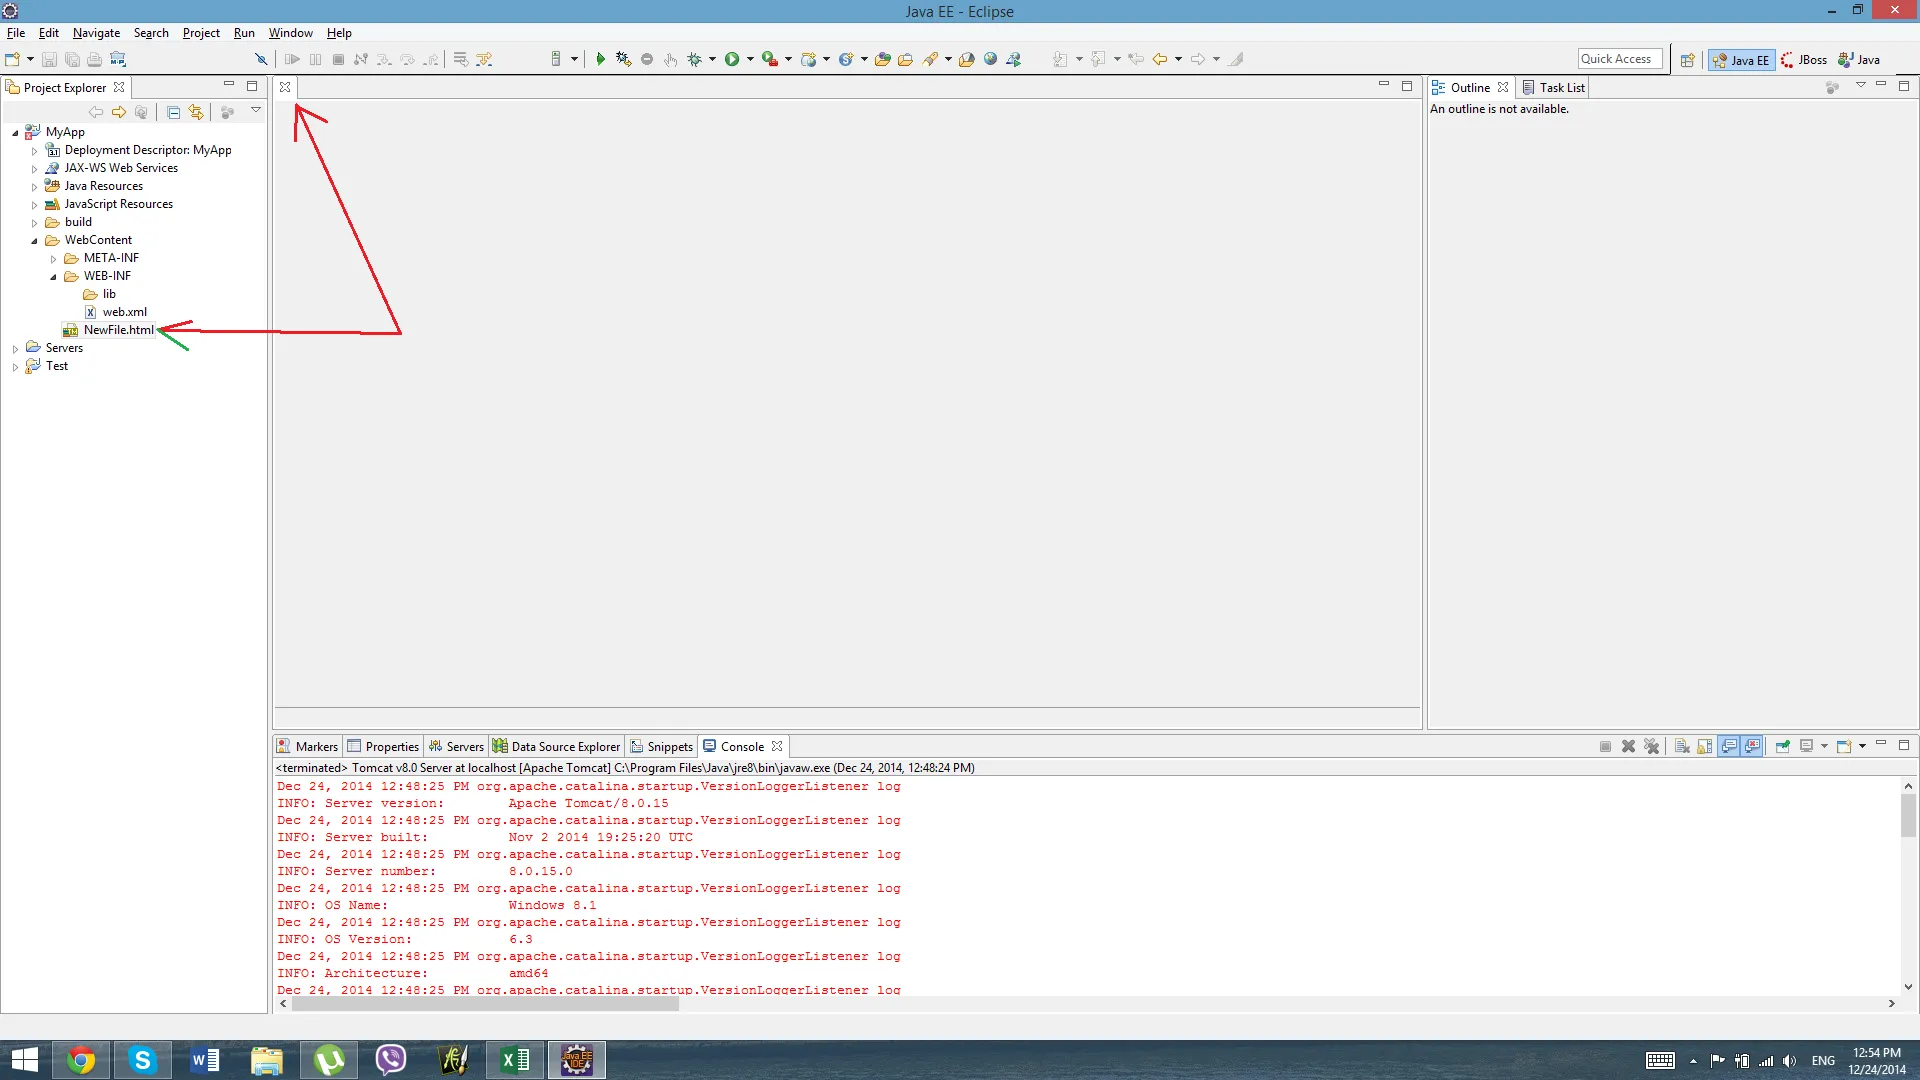
Task: Open the Project menu
Action: (201, 33)
